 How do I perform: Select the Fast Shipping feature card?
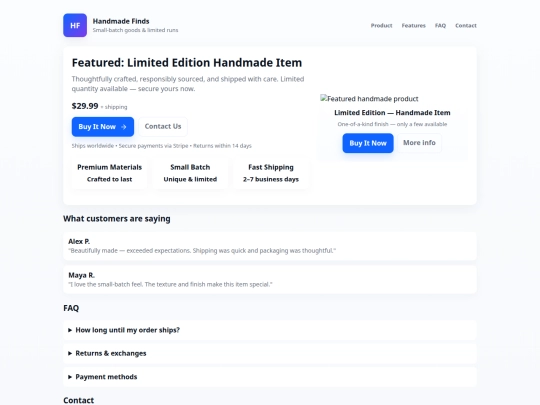pos(271,173)
